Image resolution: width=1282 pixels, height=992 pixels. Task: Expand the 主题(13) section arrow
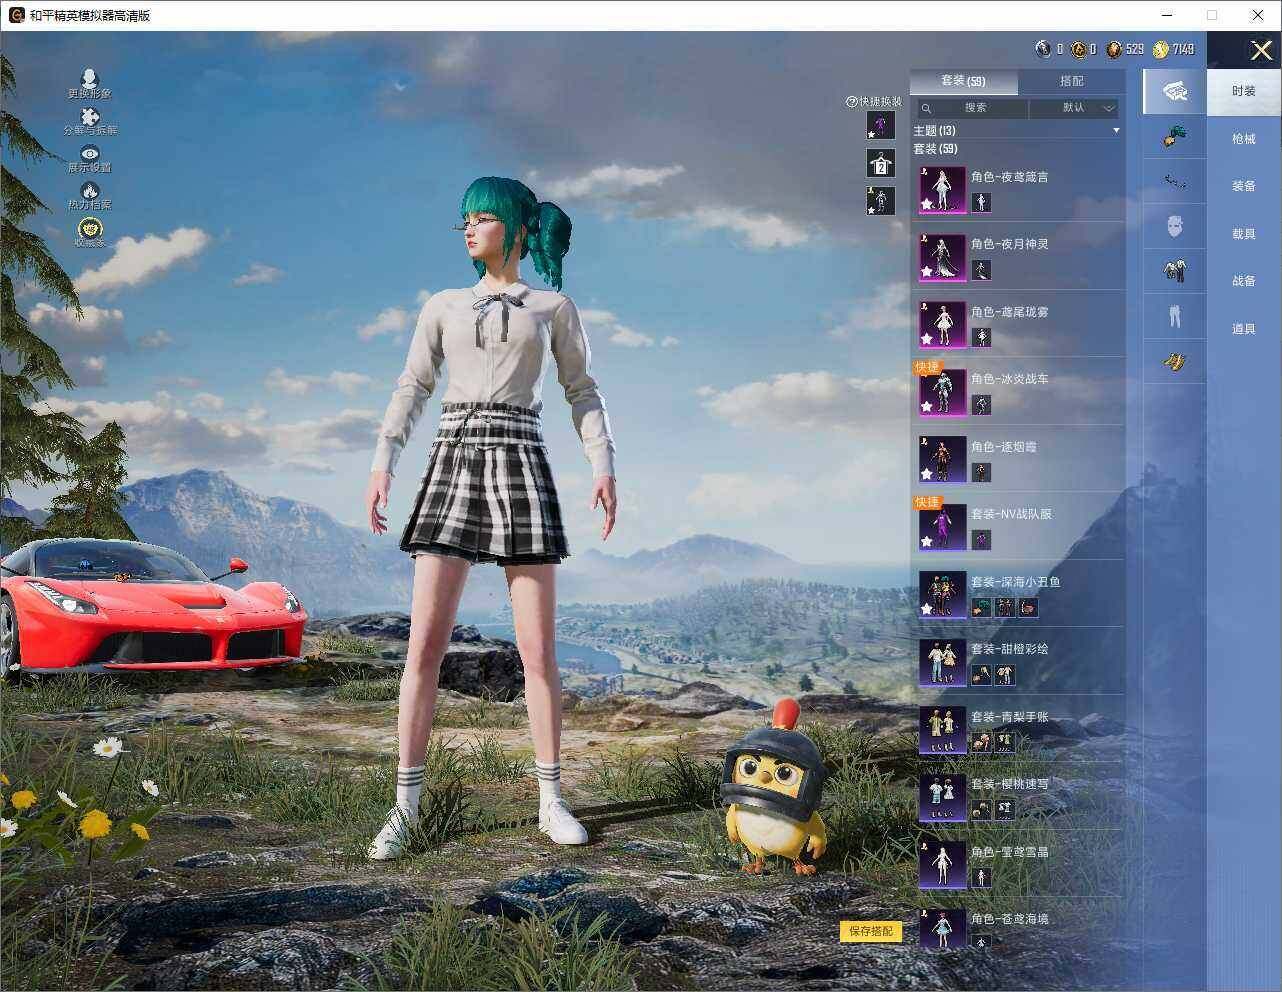1116,131
